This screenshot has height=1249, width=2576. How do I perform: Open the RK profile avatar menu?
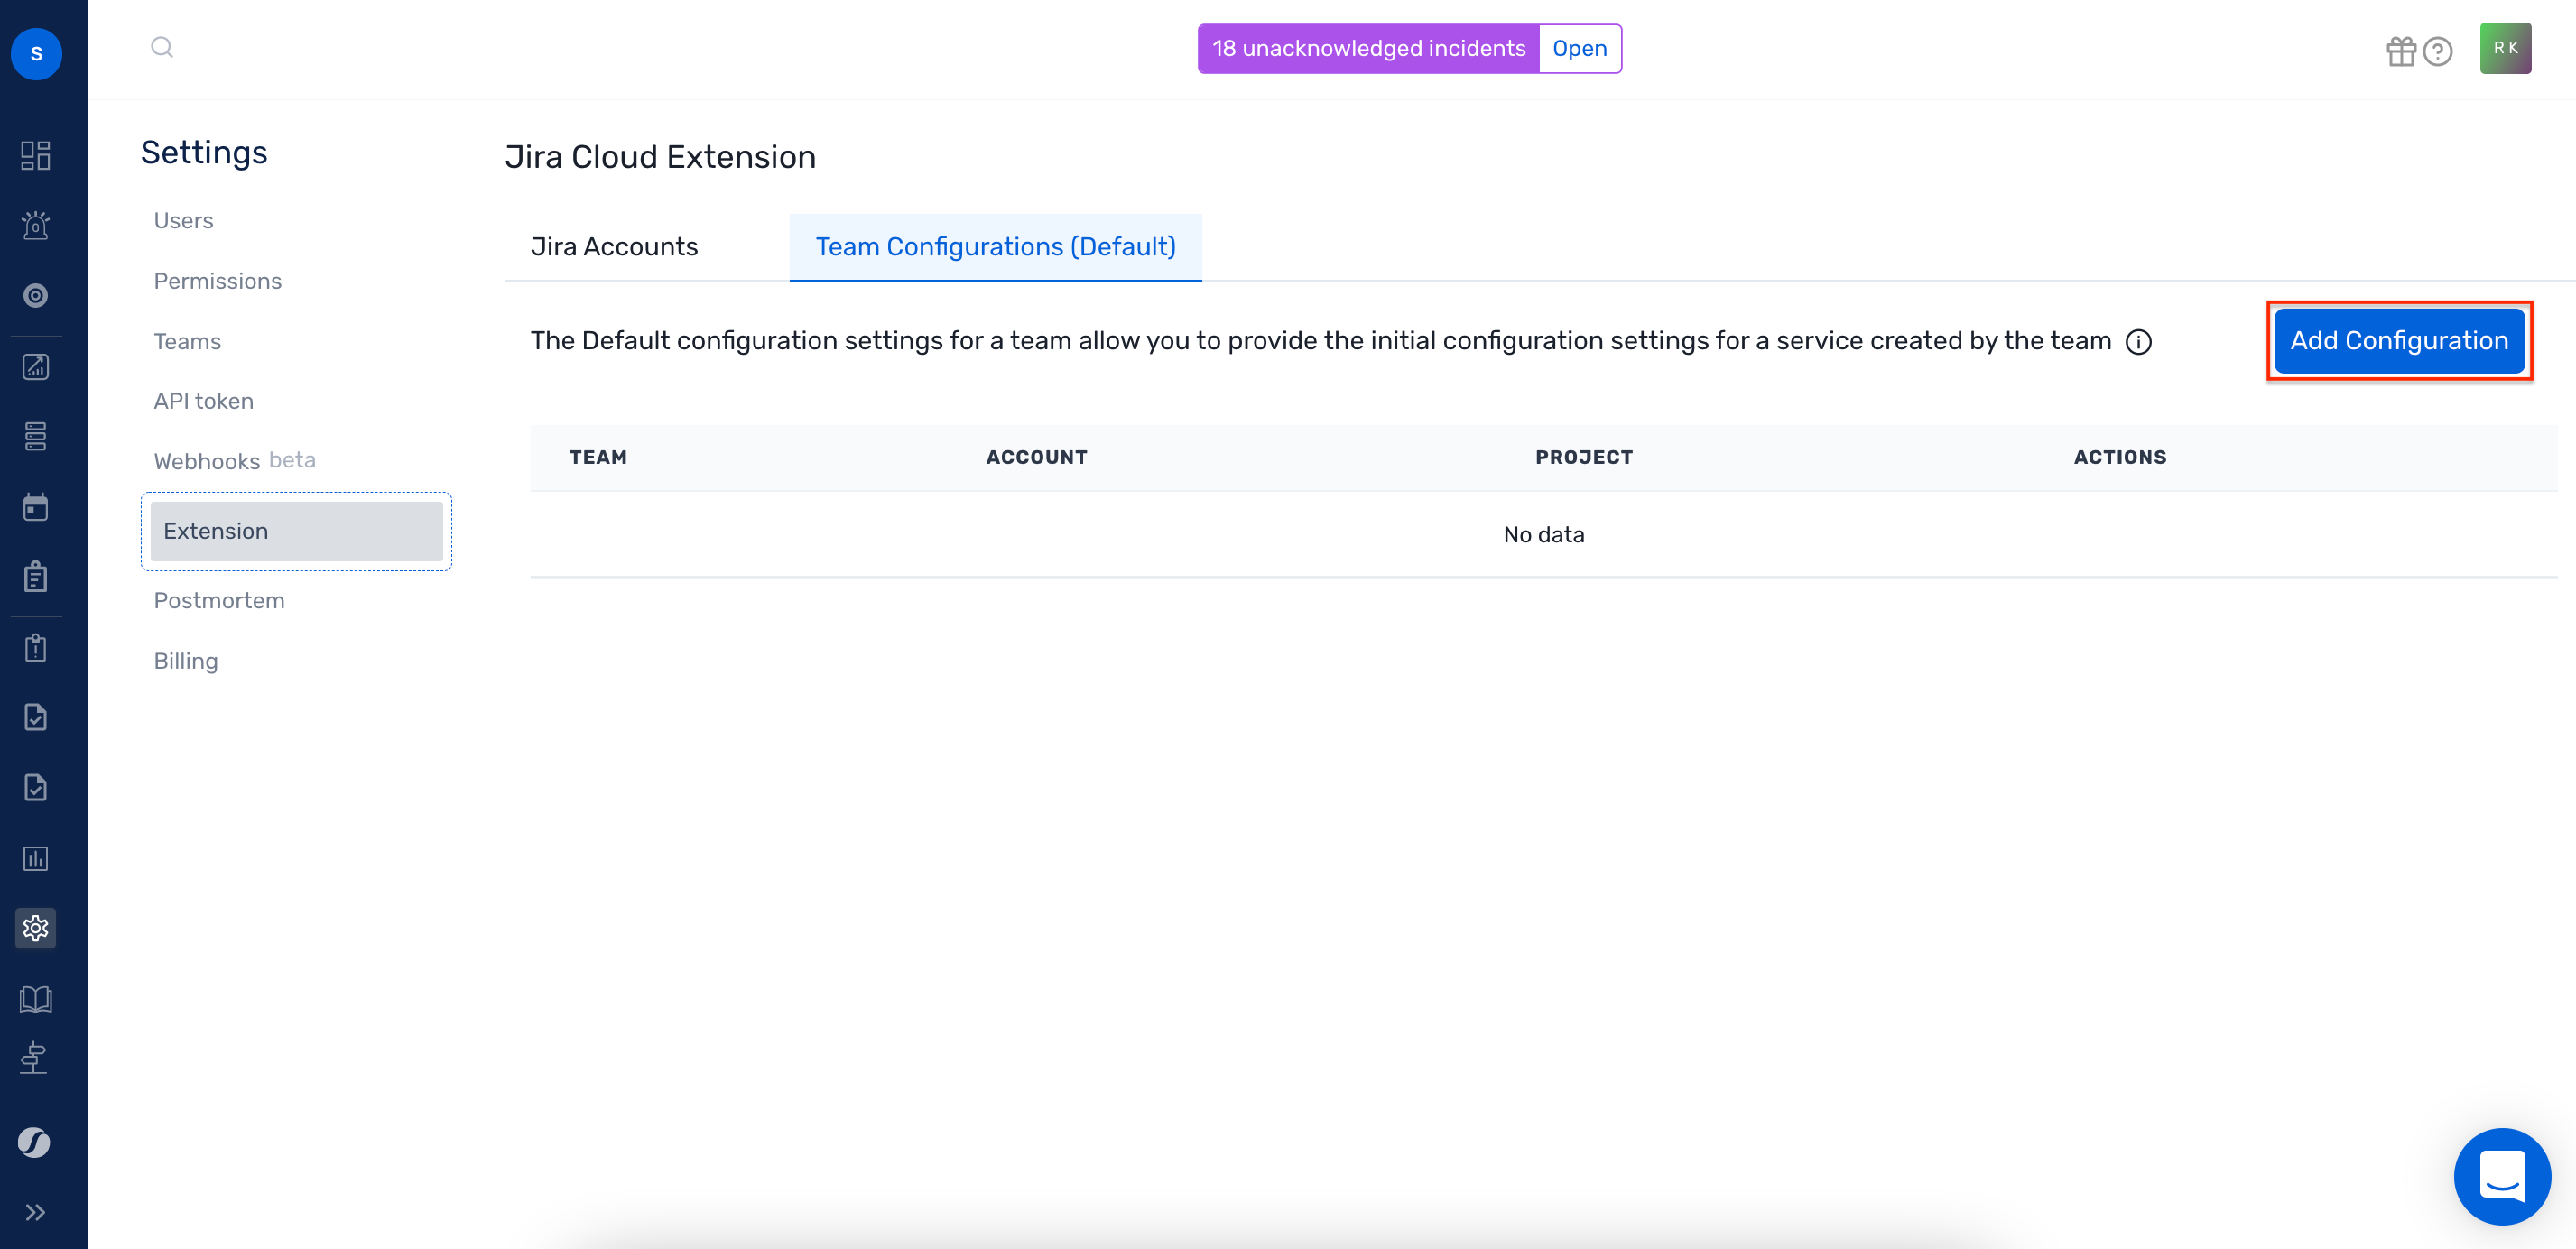(2505, 47)
